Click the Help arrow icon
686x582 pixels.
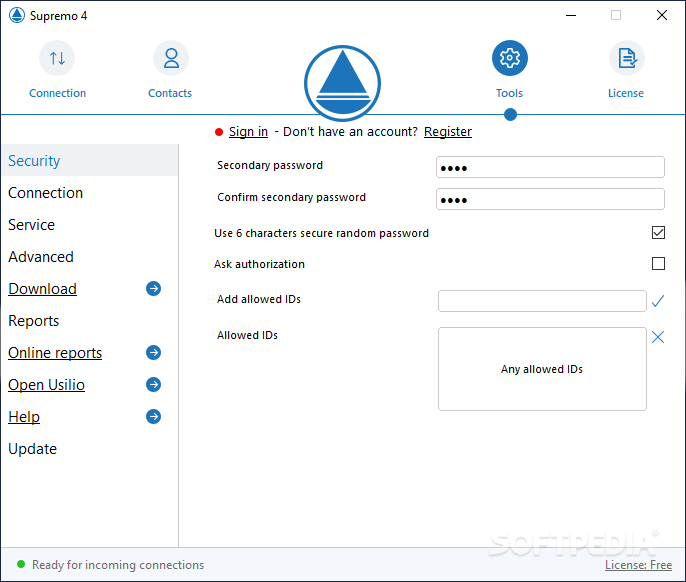click(x=153, y=417)
